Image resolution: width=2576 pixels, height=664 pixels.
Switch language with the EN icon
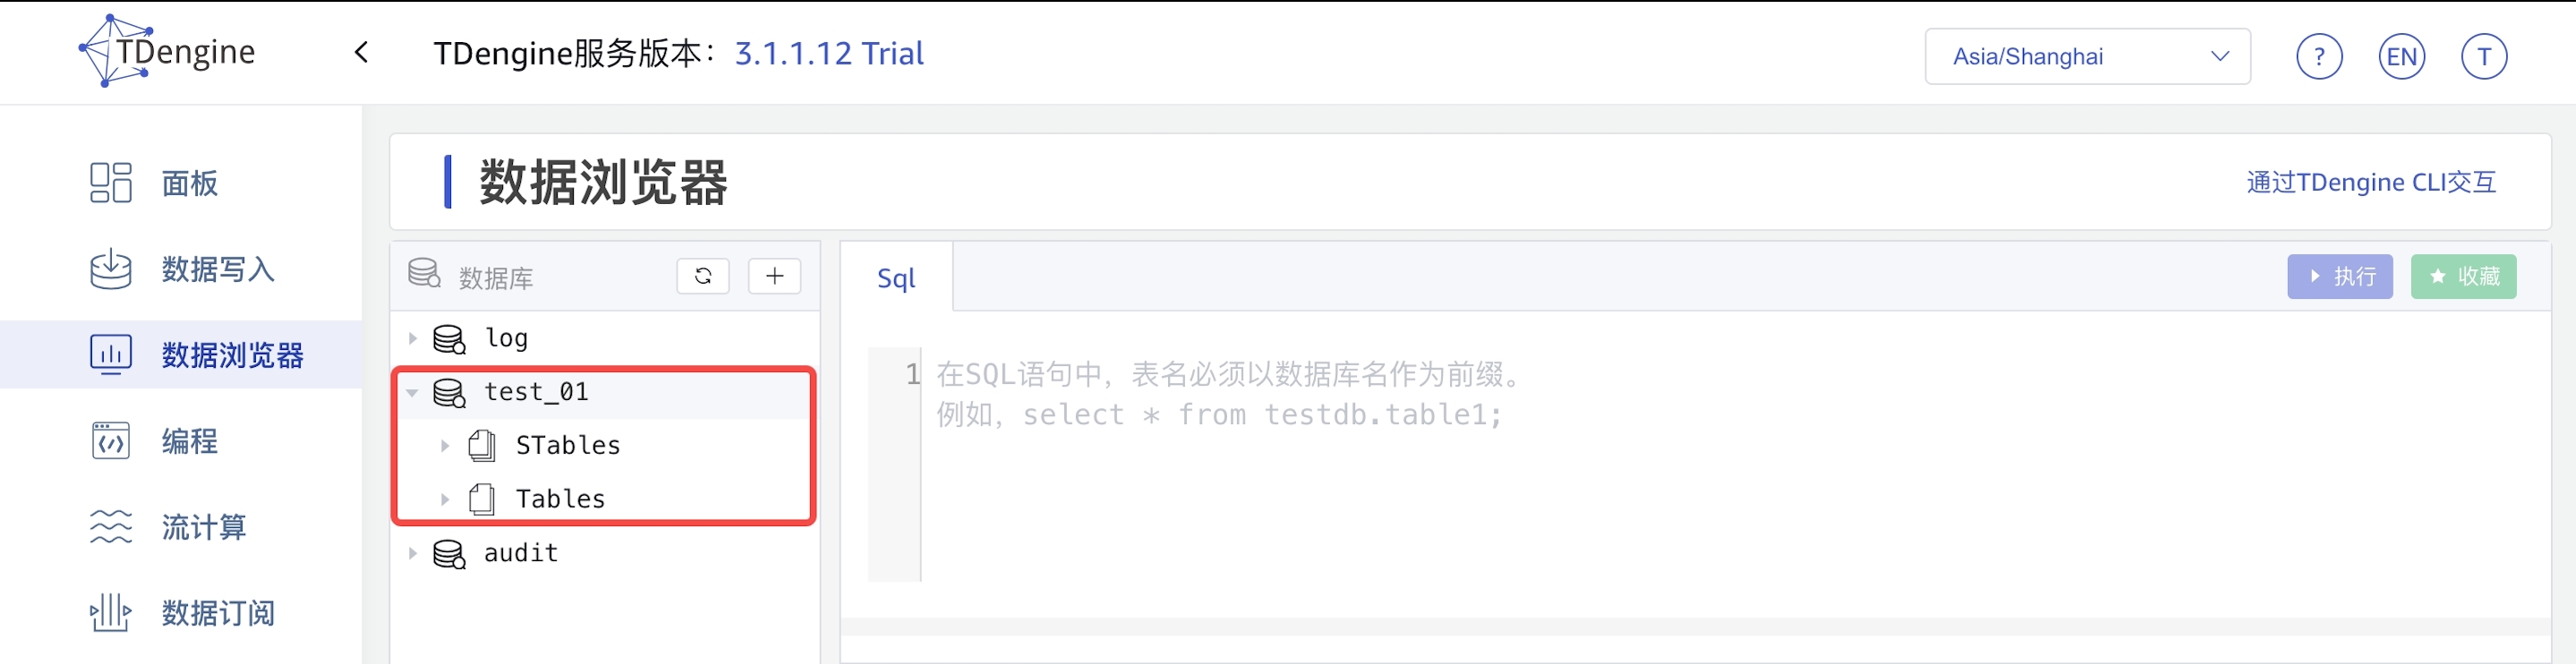(2401, 56)
